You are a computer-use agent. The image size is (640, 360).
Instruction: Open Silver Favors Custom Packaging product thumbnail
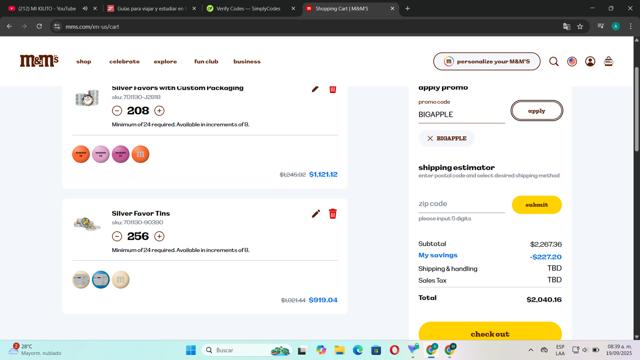tap(87, 98)
